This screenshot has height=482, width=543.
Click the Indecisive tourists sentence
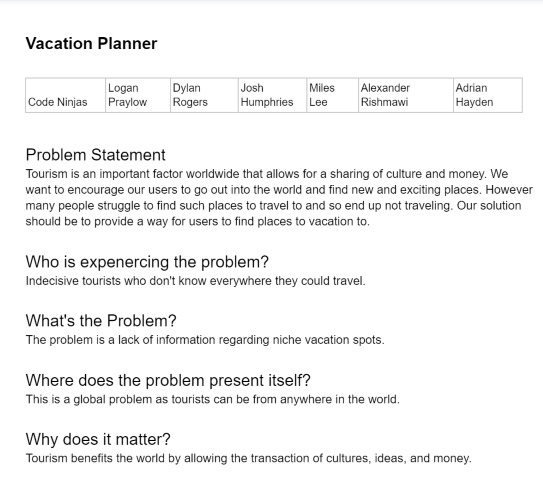click(x=196, y=281)
